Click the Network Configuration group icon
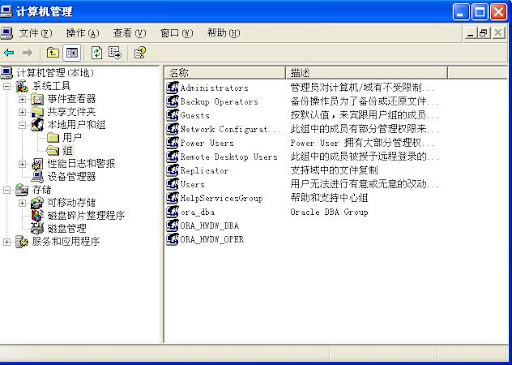Screen dimensions: 512x365 (x=172, y=129)
